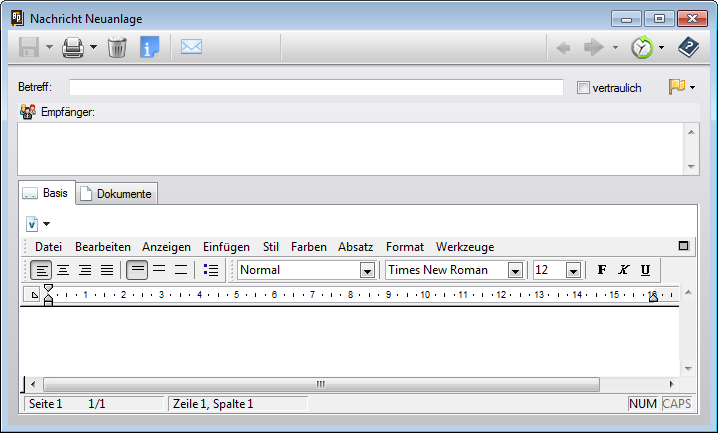The height and width of the screenshot is (433, 718).
Task: Click the envelope send message icon
Action: click(x=191, y=47)
